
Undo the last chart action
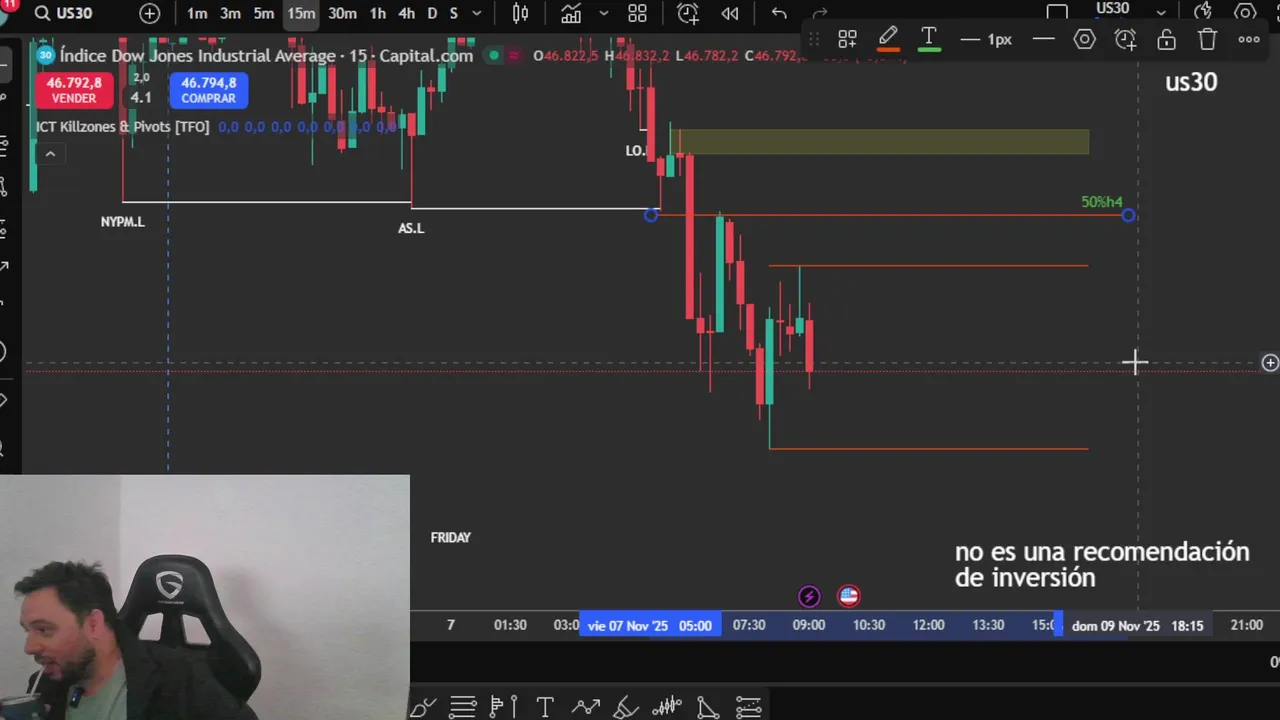coord(779,13)
